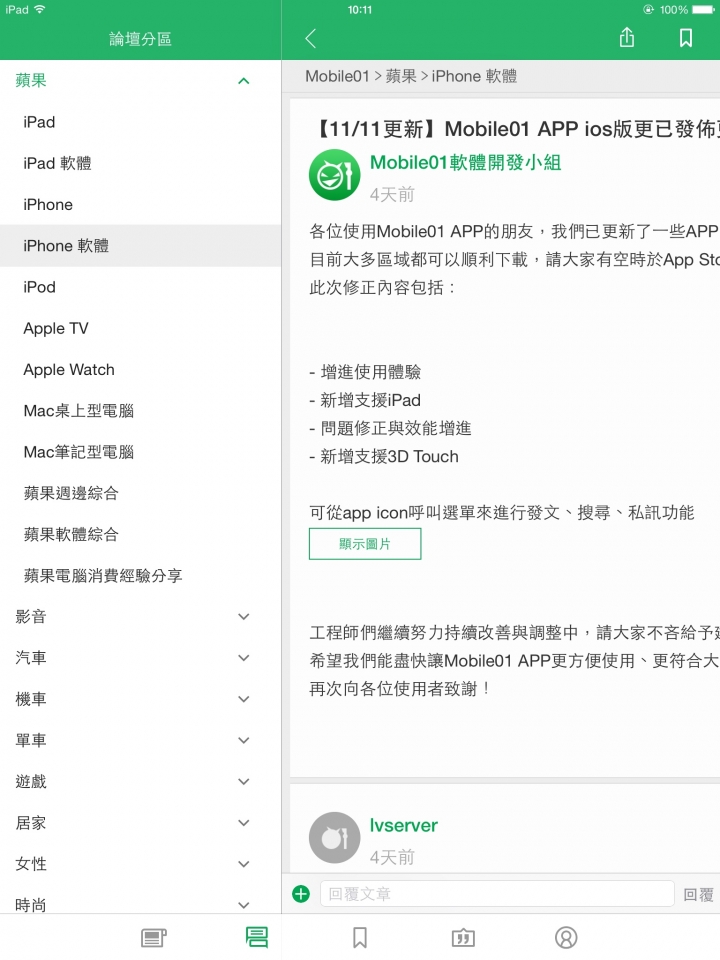
Task: Select the iPad 軟體 forum
Action: [x=140, y=163]
